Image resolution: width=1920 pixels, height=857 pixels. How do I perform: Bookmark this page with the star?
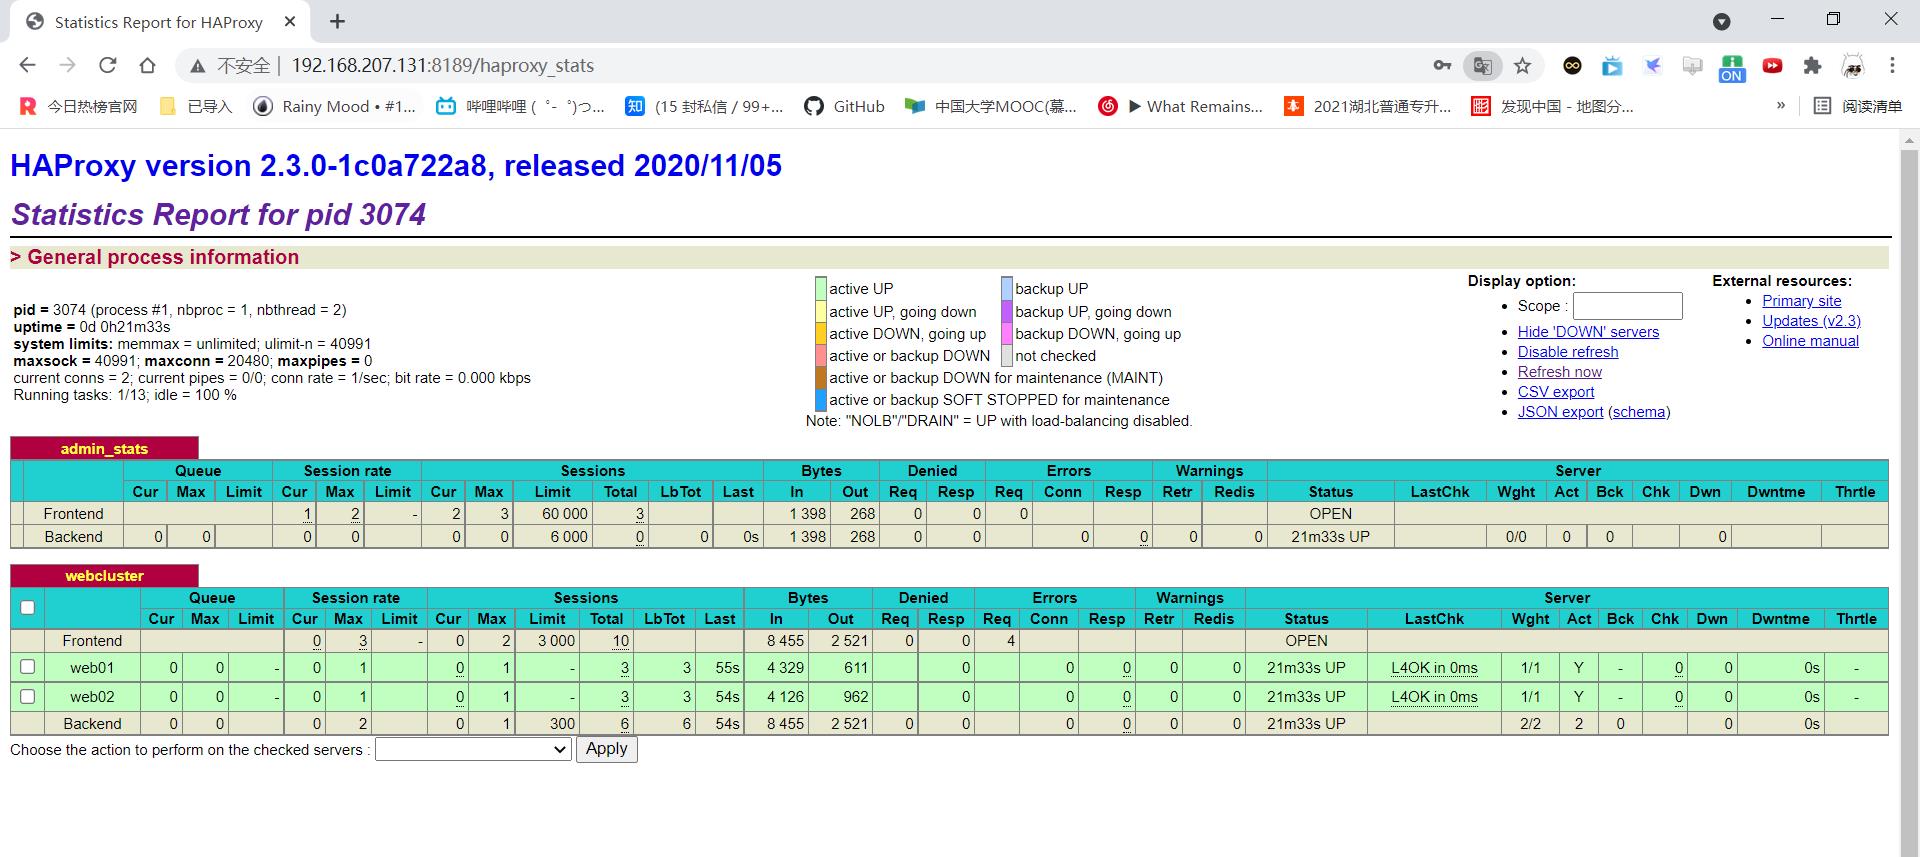[1522, 66]
